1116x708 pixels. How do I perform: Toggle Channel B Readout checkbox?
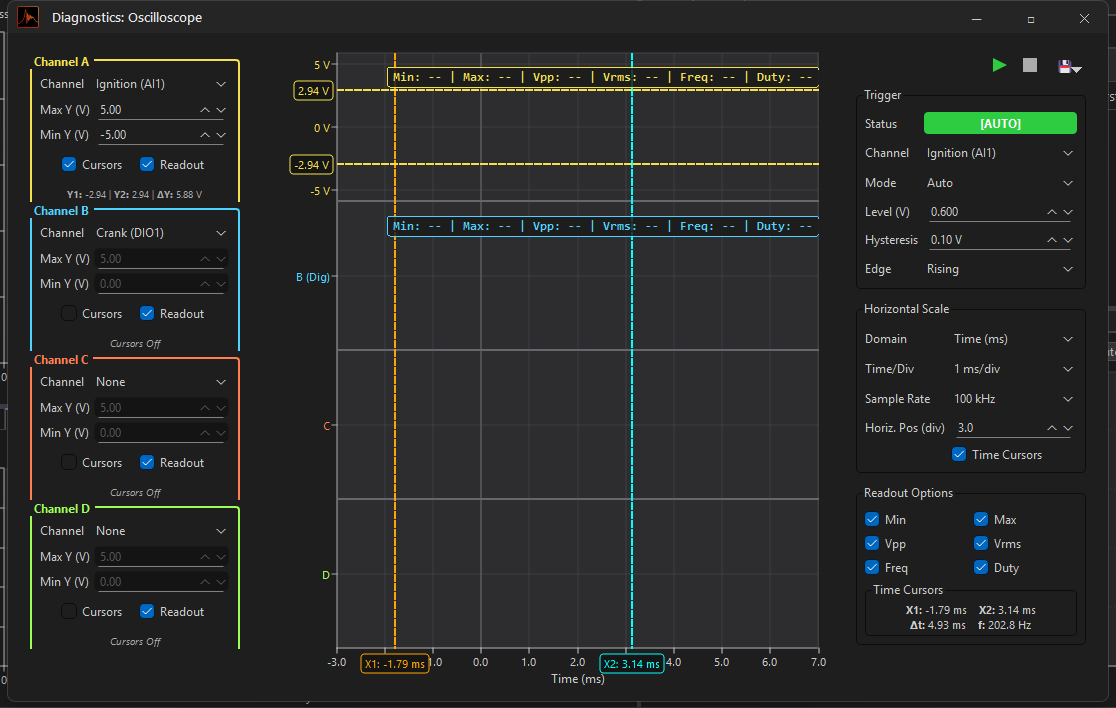(147, 313)
